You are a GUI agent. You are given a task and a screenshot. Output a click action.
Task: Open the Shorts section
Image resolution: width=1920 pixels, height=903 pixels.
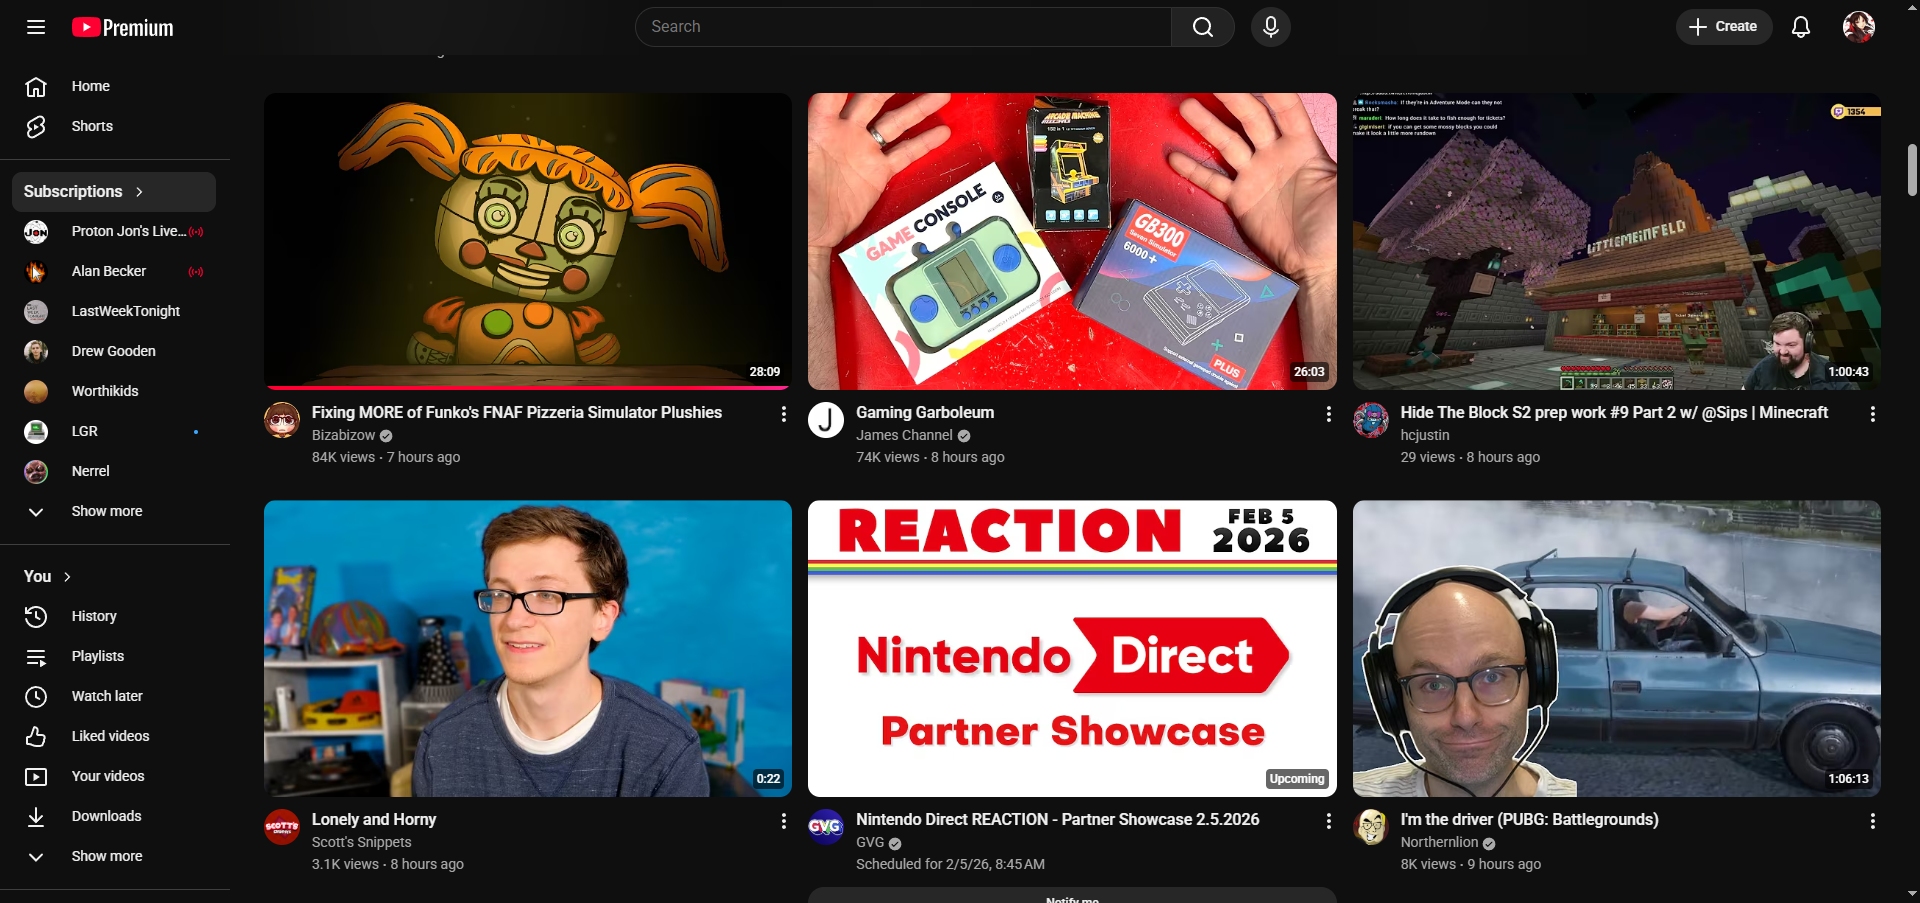point(92,126)
